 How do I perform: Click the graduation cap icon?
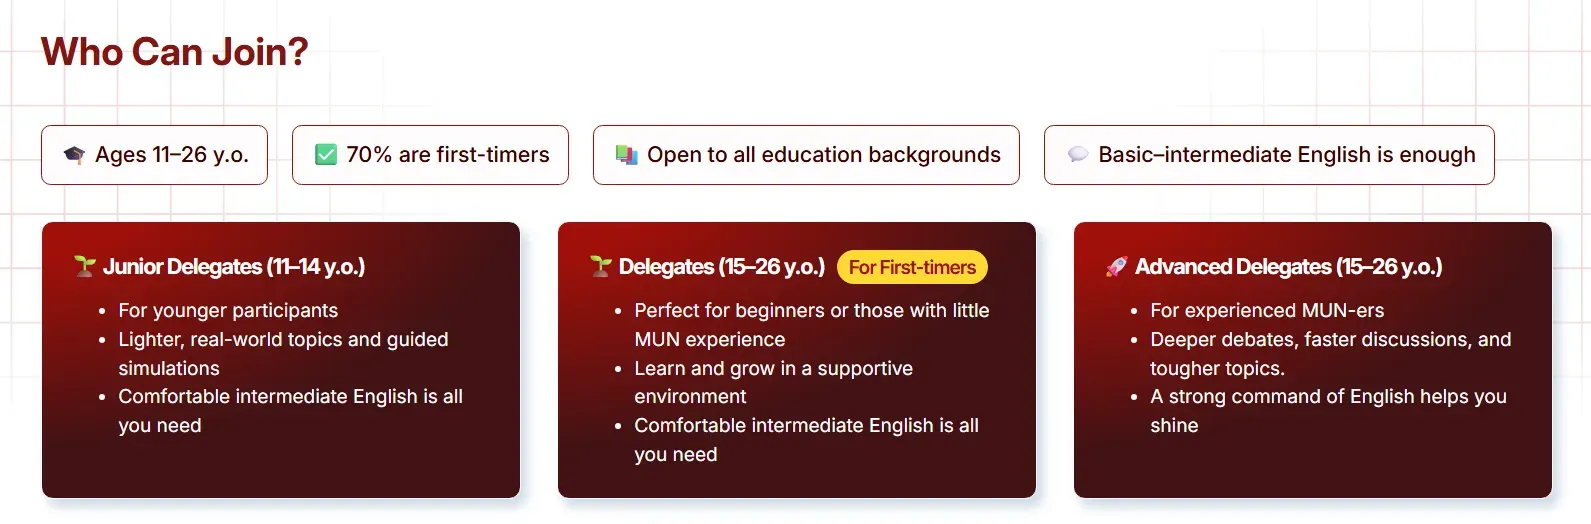(x=75, y=155)
